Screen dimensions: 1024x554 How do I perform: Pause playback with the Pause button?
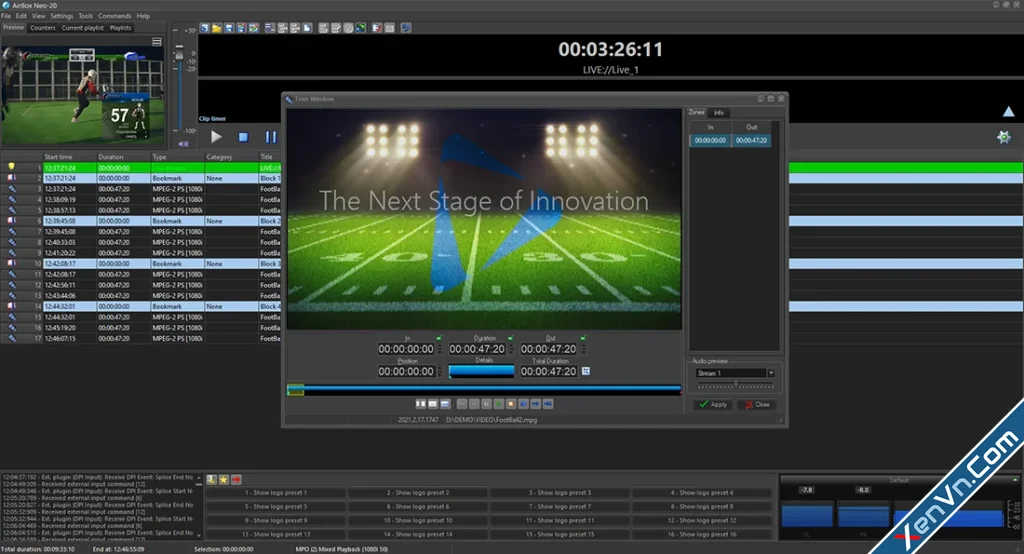[270, 137]
